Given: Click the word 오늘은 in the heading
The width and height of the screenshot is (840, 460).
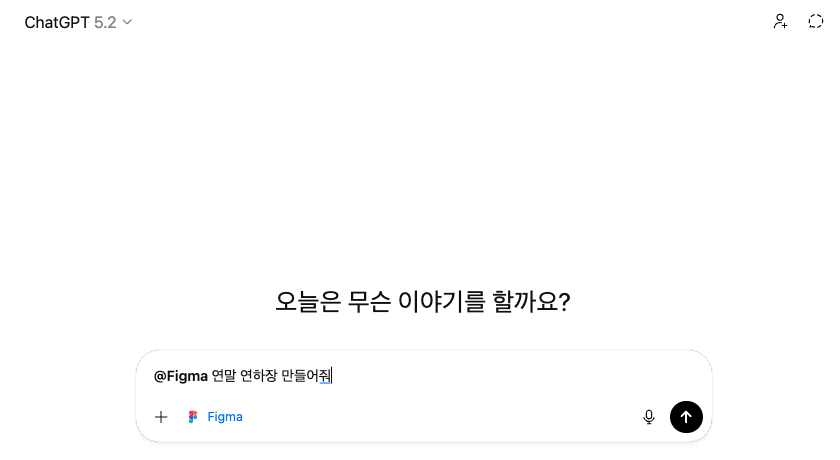Looking at the screenshot, I should (305, 301).
